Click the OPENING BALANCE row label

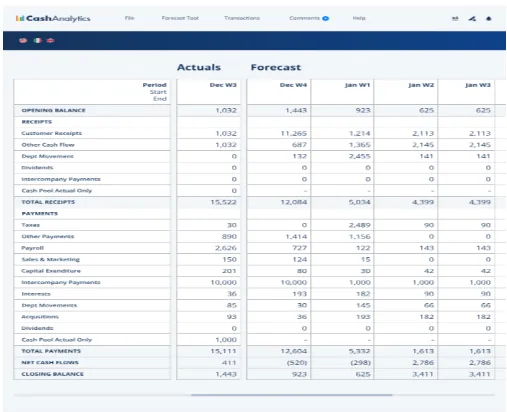[54, 110]
